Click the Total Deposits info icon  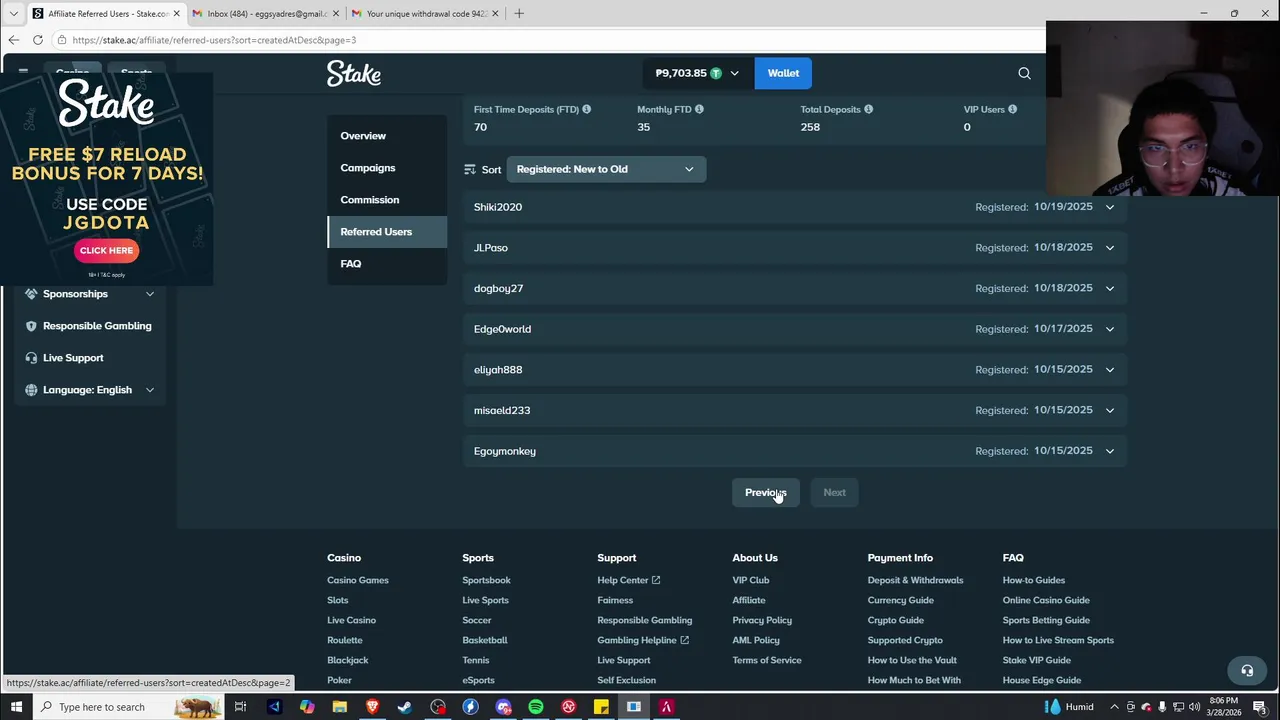tap(868, 109)
